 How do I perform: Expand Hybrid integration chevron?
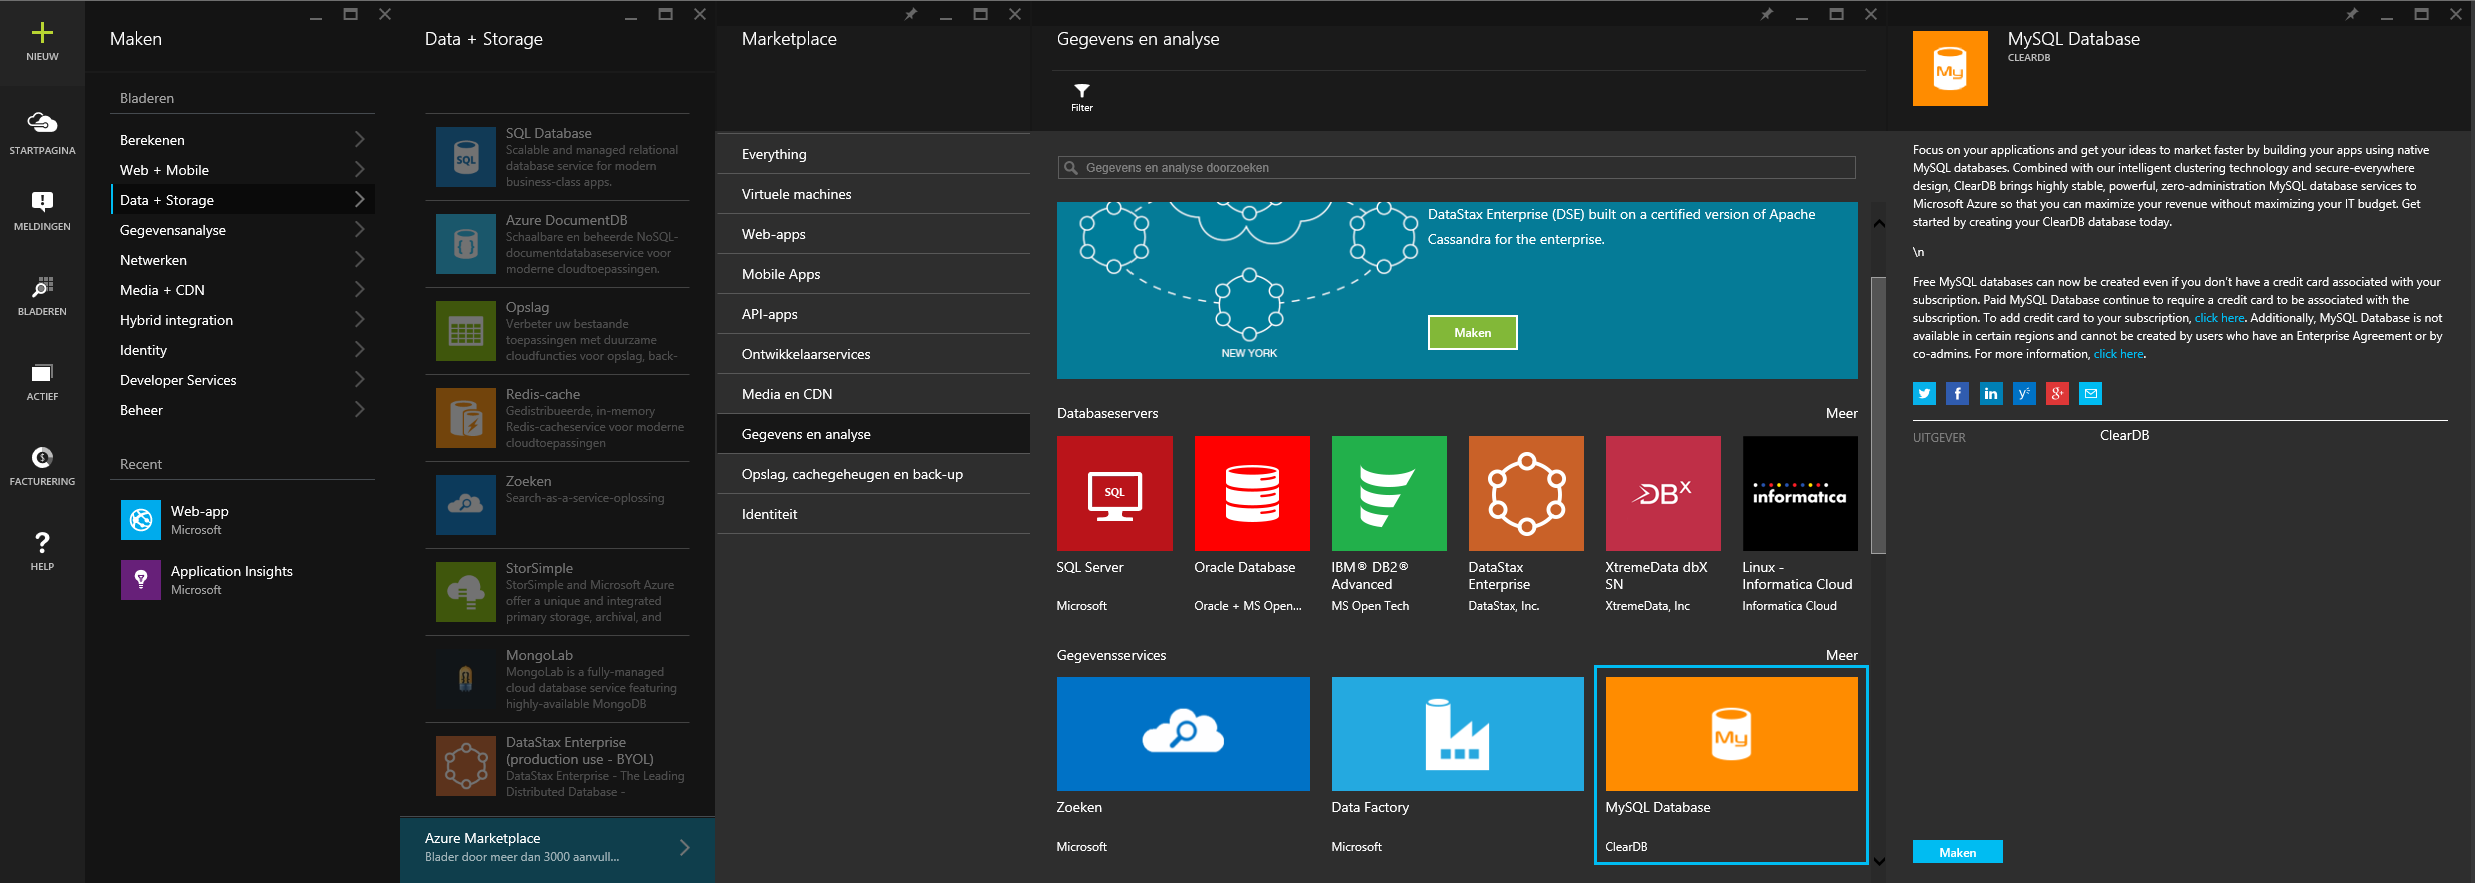pyautogui.click(x=360, y=320)
